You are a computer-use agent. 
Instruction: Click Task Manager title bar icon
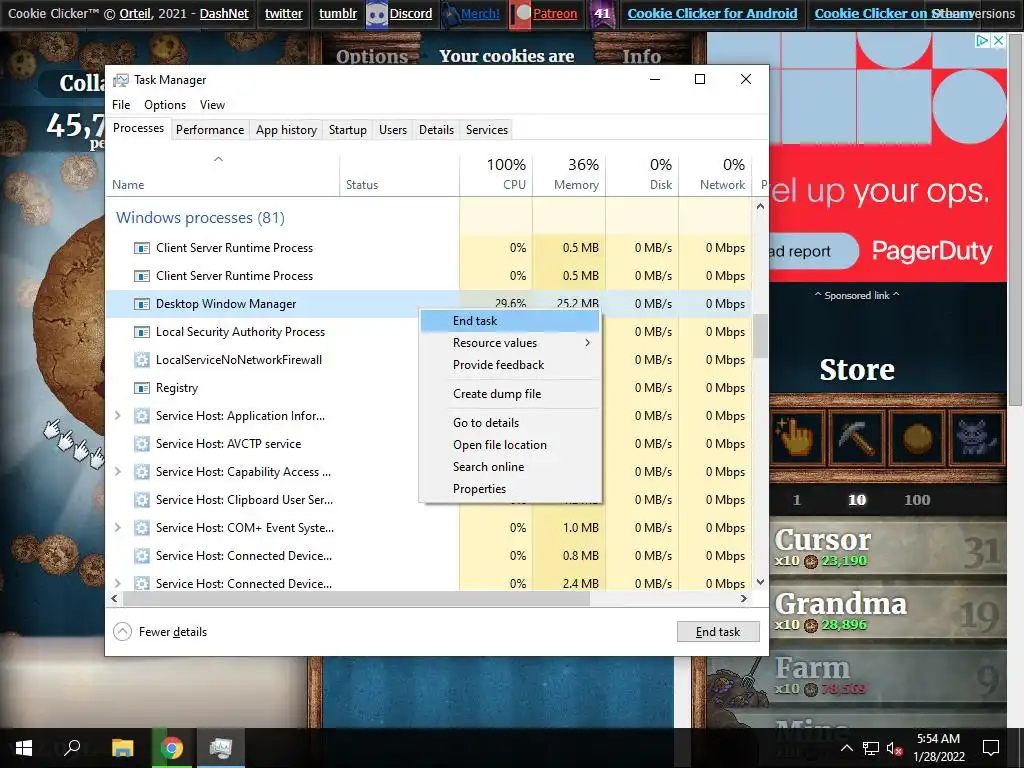point(121,80)
